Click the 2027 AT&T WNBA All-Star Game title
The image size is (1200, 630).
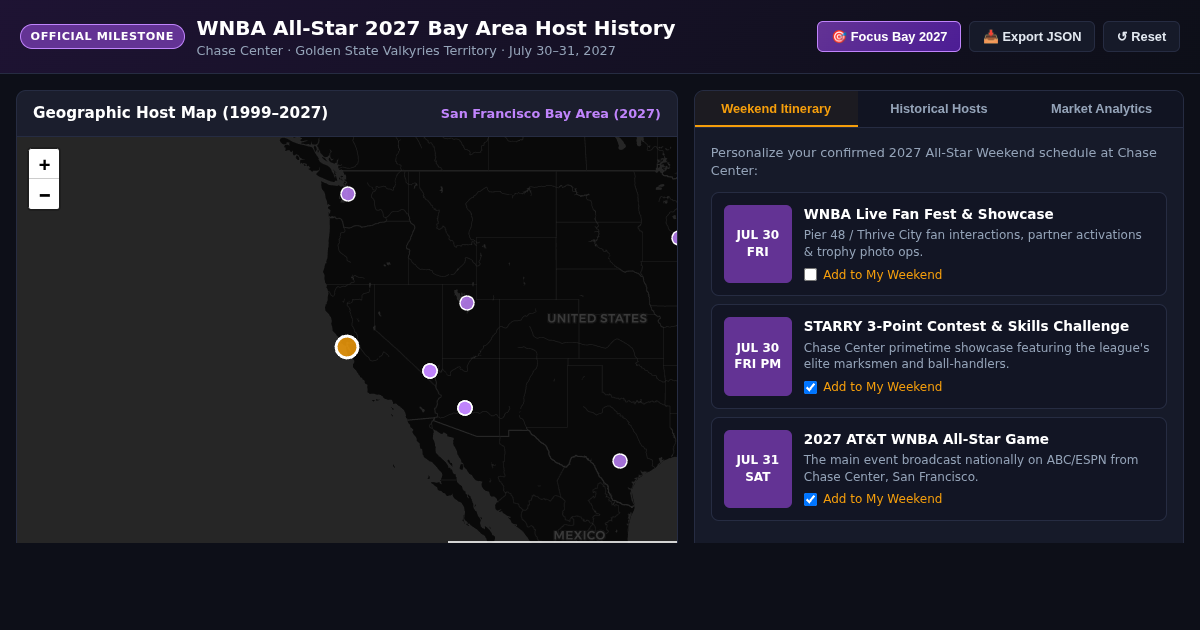926,439
